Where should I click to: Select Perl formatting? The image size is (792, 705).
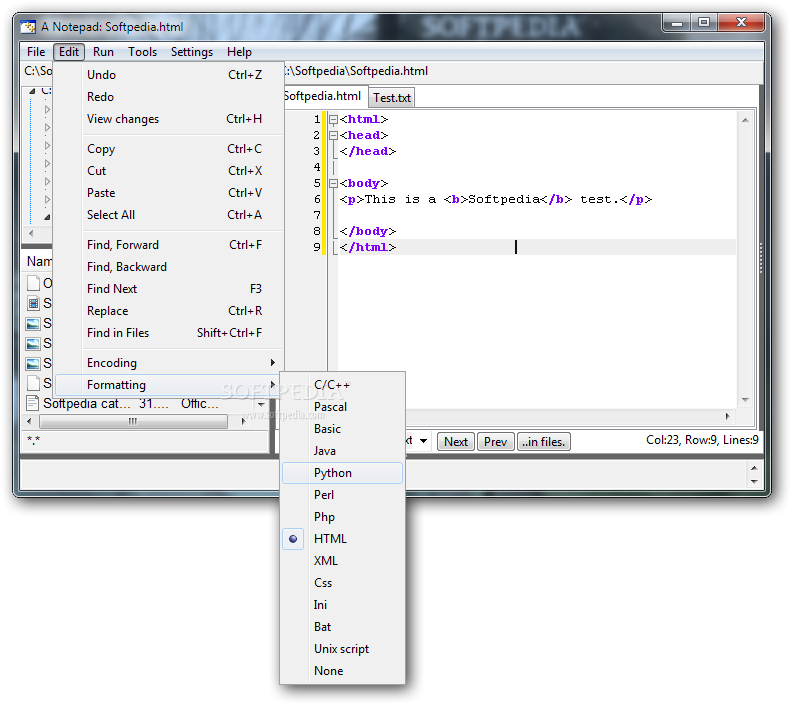342,495
